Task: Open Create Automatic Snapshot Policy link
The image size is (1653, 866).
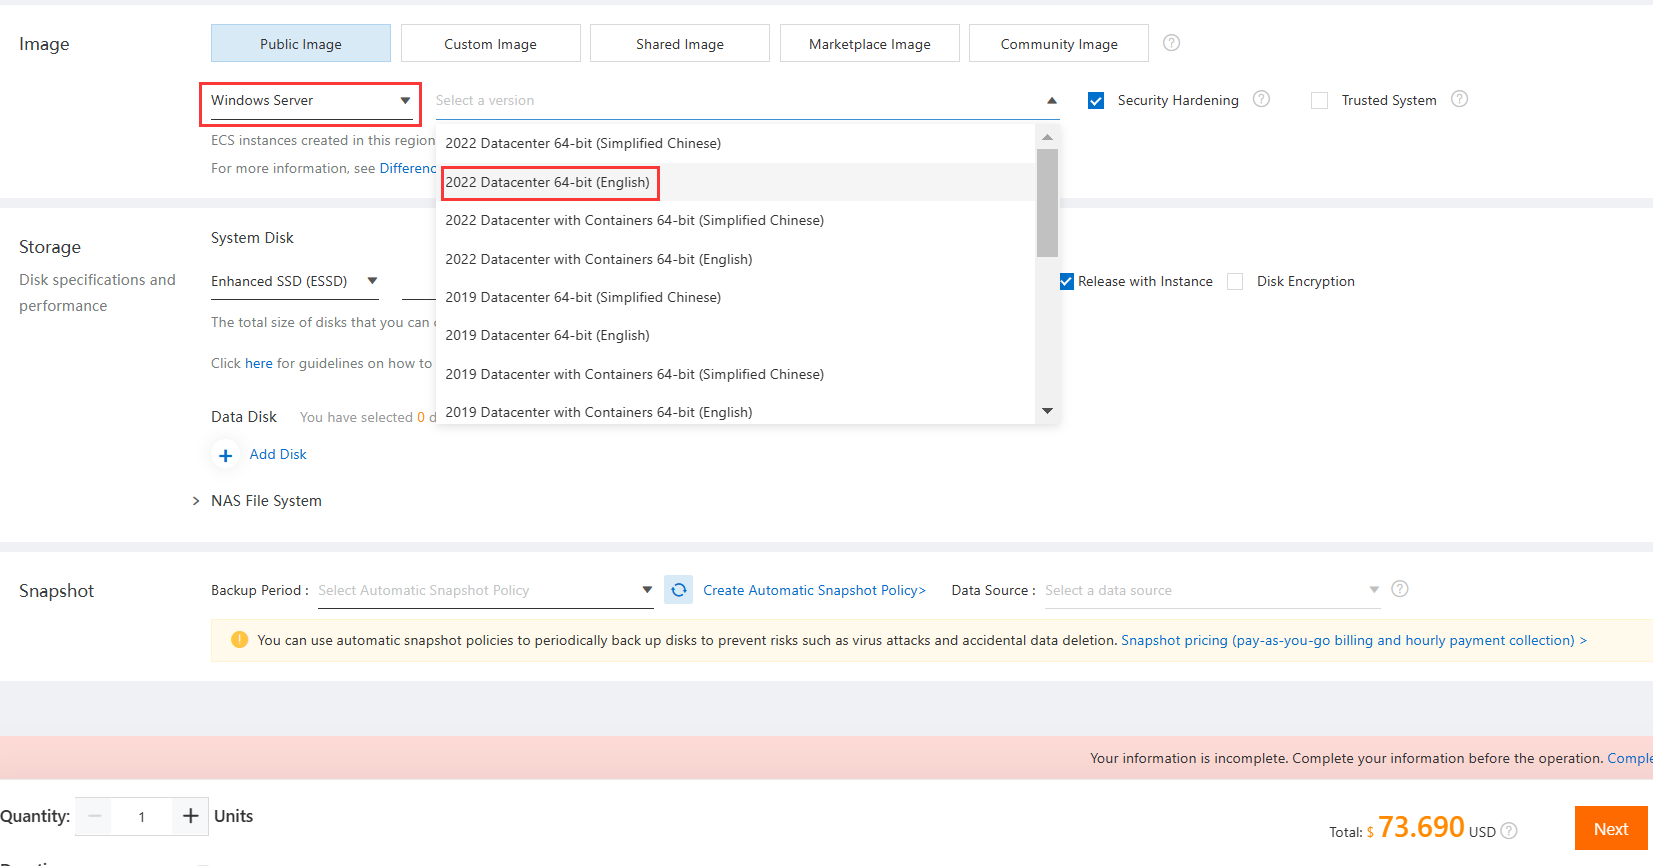Action: click(814, 591)
